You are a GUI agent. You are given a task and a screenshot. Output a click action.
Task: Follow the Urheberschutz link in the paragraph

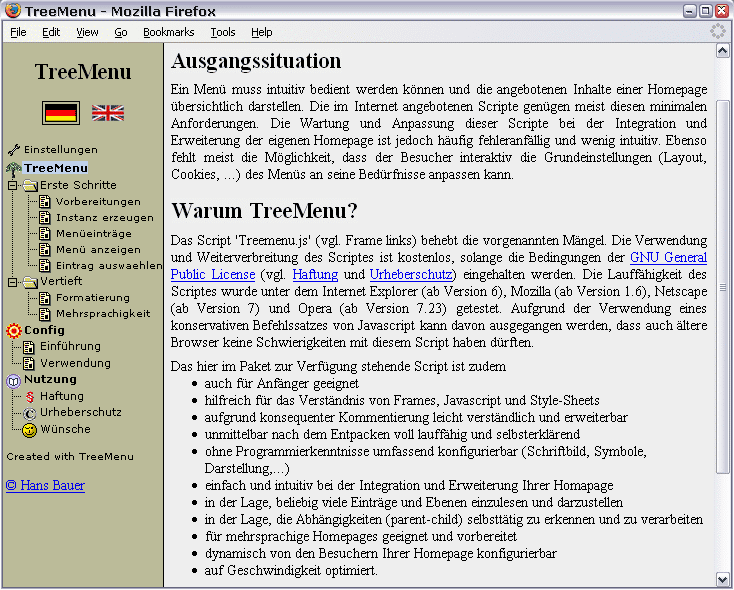(x=411, y=275)
